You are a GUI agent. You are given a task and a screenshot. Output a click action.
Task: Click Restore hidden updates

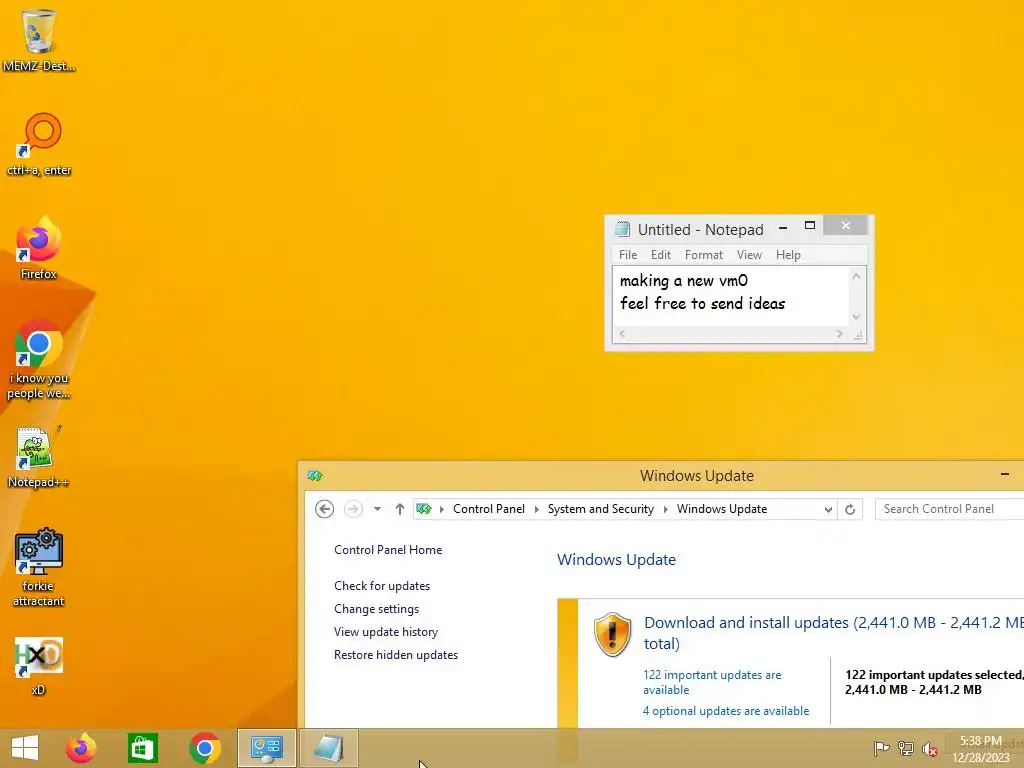point(396,654)
